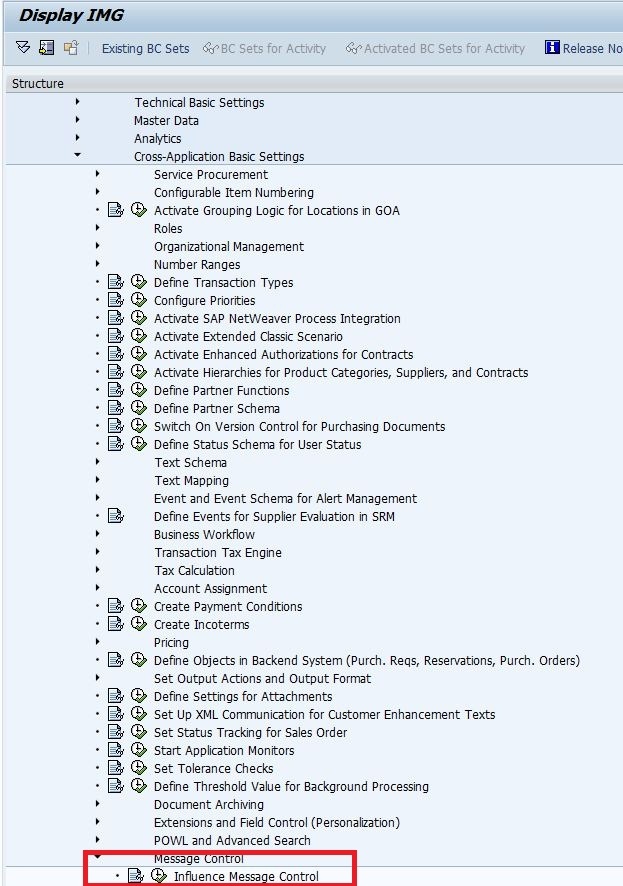
Task: Execute Switch On Version Control activity
Action: (x=139, y=425)
